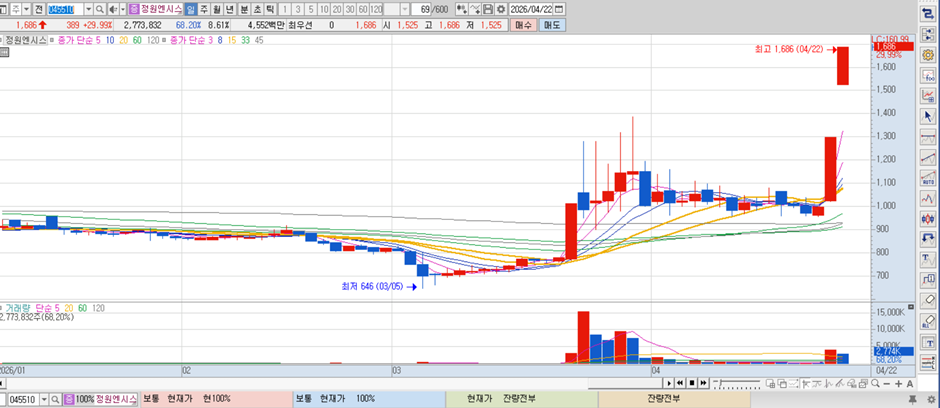This screenshot has height=408, width=940.
Task: Click the 매도 sell button
Action: pyautogui.click(x=552, y=25)
